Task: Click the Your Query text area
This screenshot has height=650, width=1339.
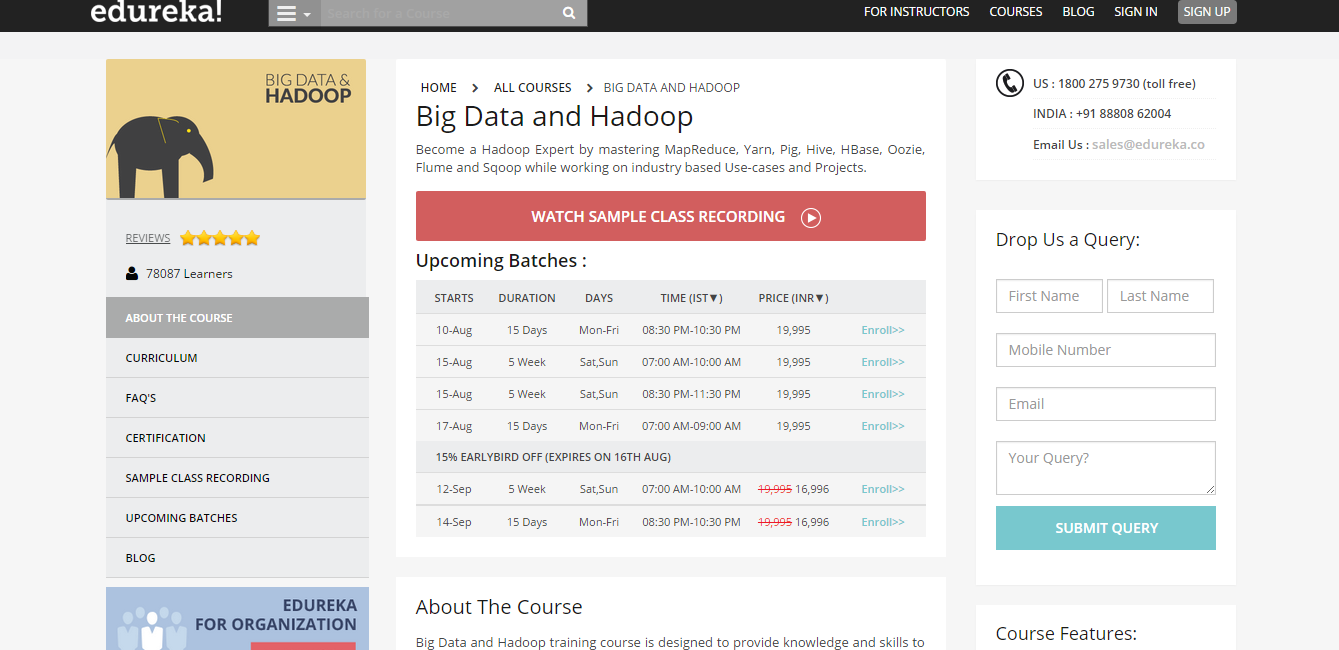Action: pyautogui.click(x=1106, y=468)
